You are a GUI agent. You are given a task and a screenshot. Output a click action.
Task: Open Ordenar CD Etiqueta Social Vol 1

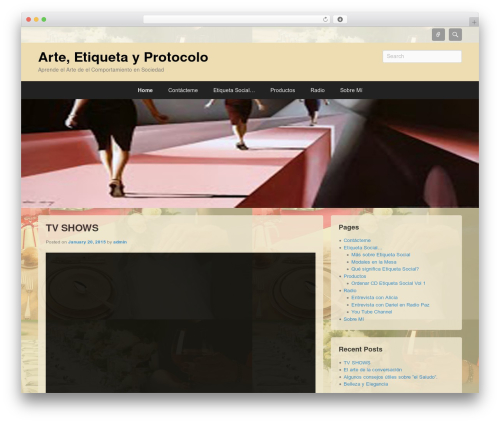388,283
